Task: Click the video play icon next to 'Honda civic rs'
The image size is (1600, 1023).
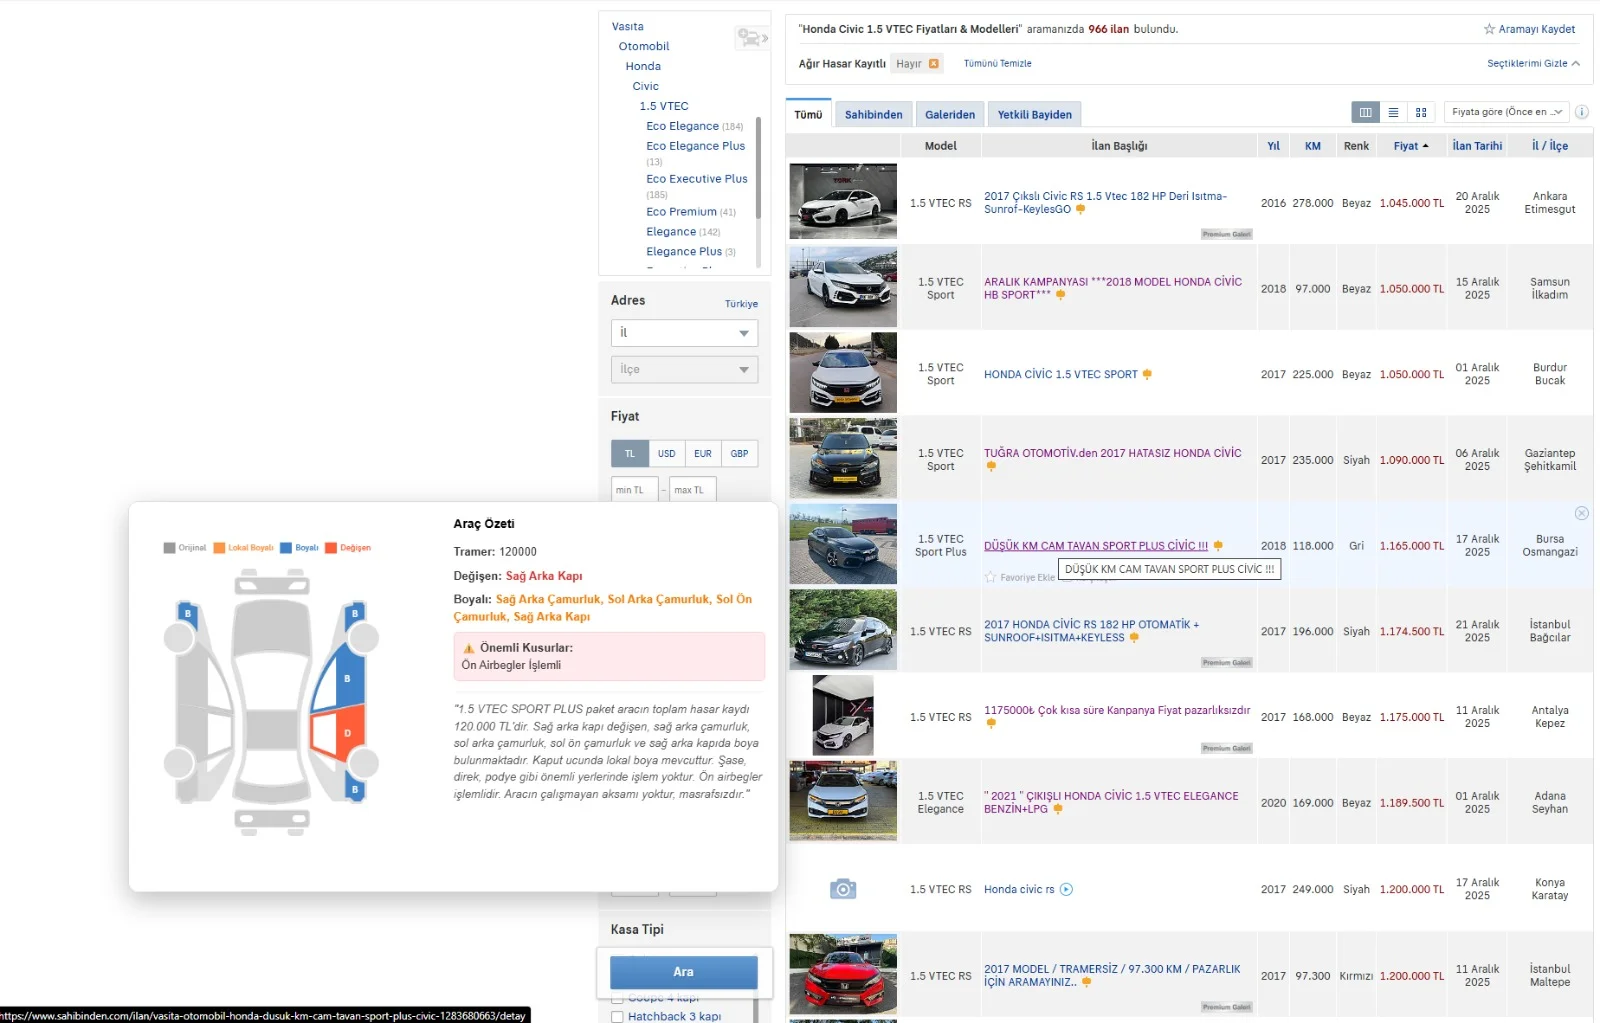Action: 1066,889
